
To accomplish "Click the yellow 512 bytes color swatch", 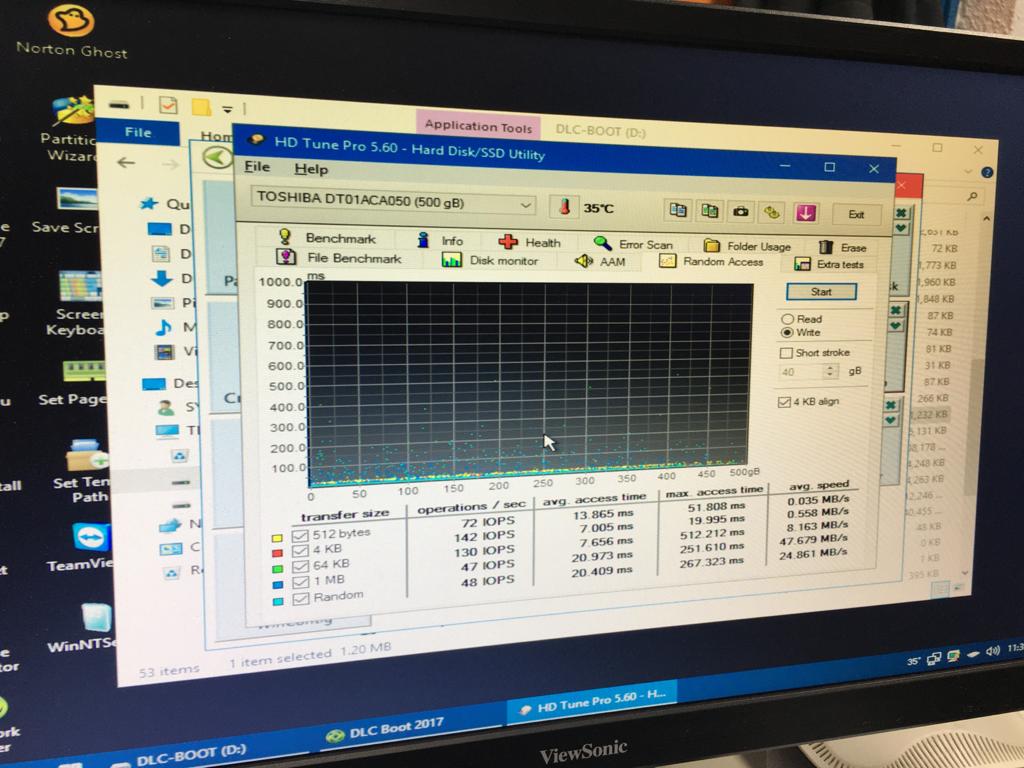I will point(277,538).
